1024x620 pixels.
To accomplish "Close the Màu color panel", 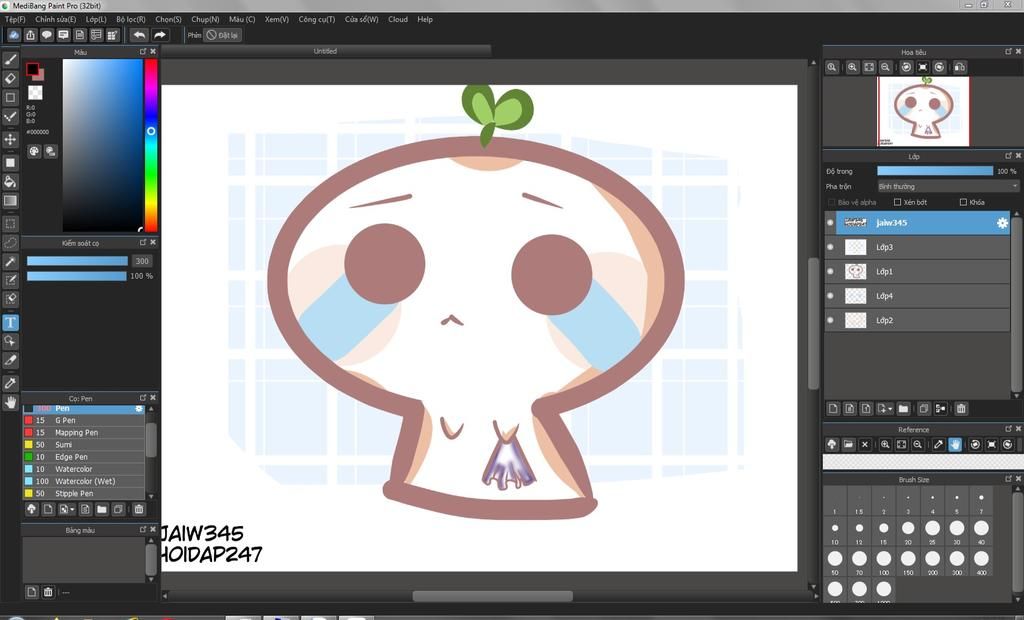I will [x=153, y=51].
